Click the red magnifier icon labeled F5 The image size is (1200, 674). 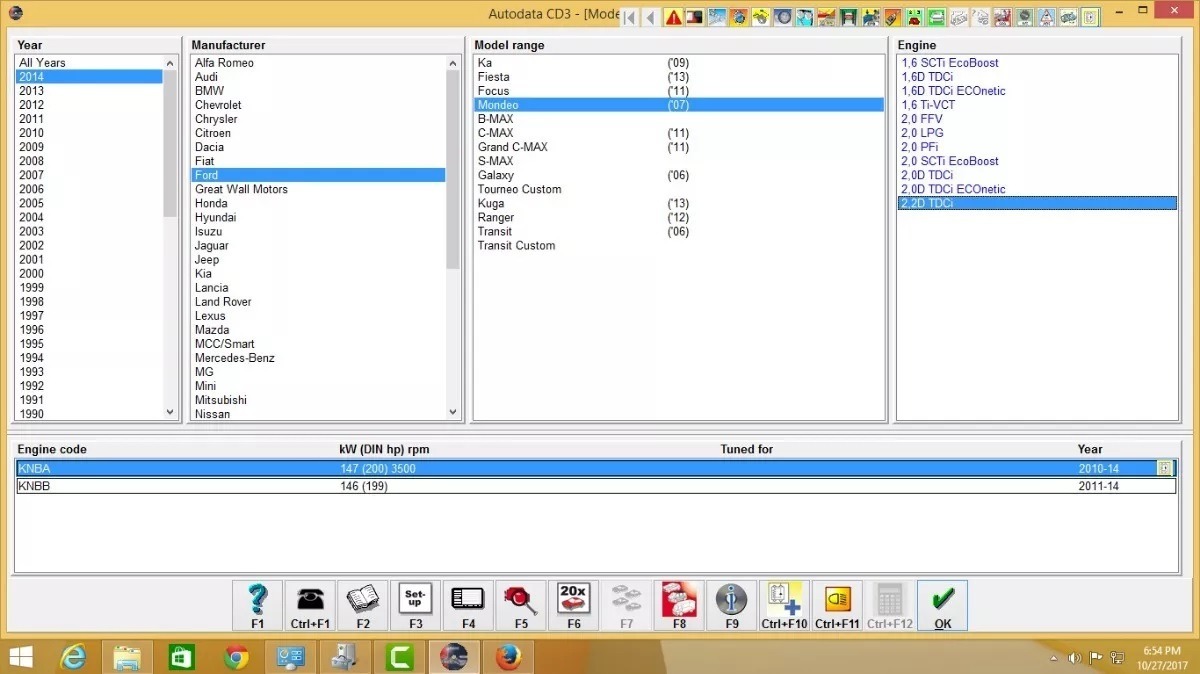[x=521, y=606]
